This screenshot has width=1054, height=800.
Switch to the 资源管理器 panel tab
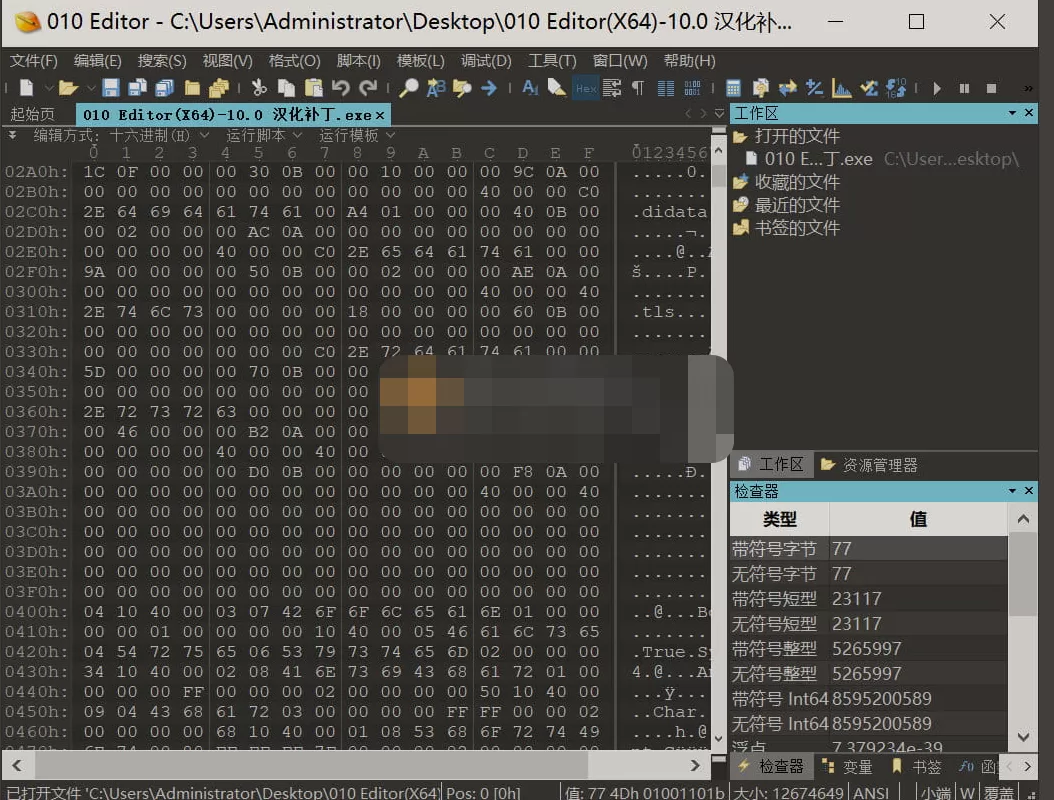870,465
